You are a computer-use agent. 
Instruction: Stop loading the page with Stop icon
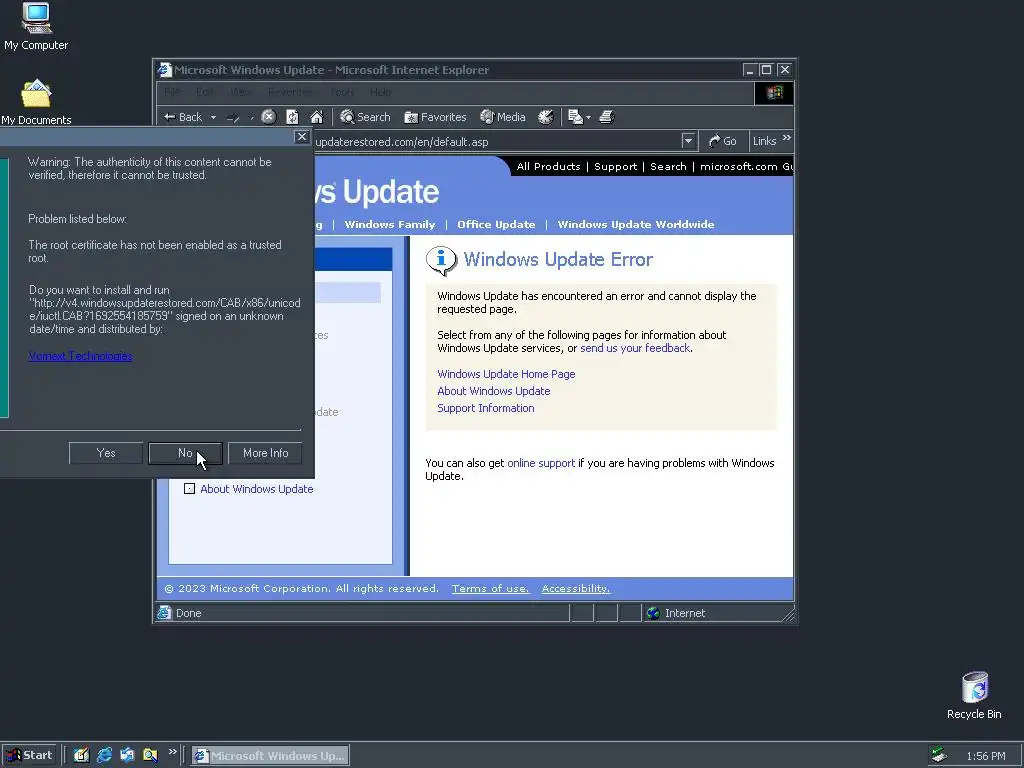click(268, 117)
